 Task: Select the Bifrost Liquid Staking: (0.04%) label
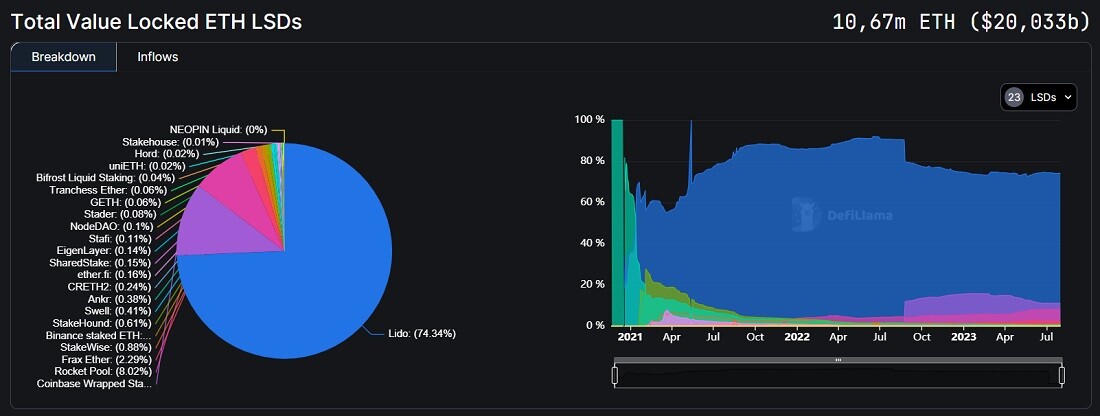pos(105,178)
